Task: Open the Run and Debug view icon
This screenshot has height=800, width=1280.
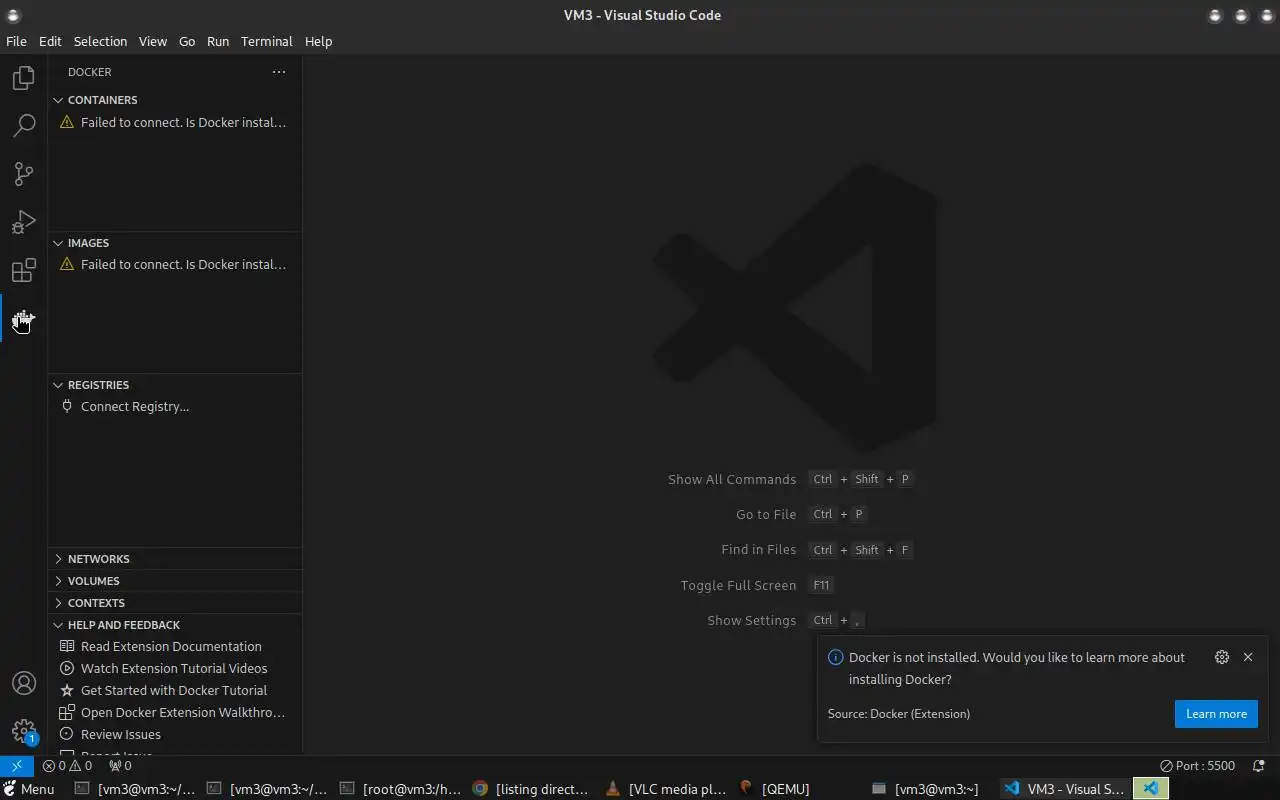Action: point(24,222)
